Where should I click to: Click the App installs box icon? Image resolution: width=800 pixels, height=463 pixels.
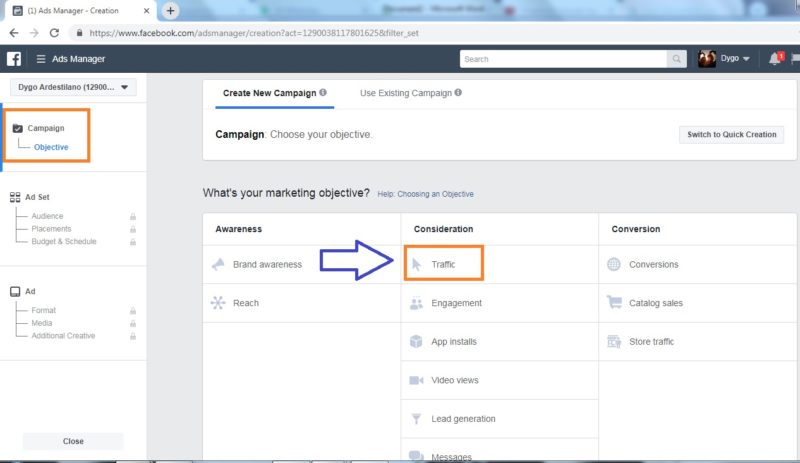(x=416, y=342)
